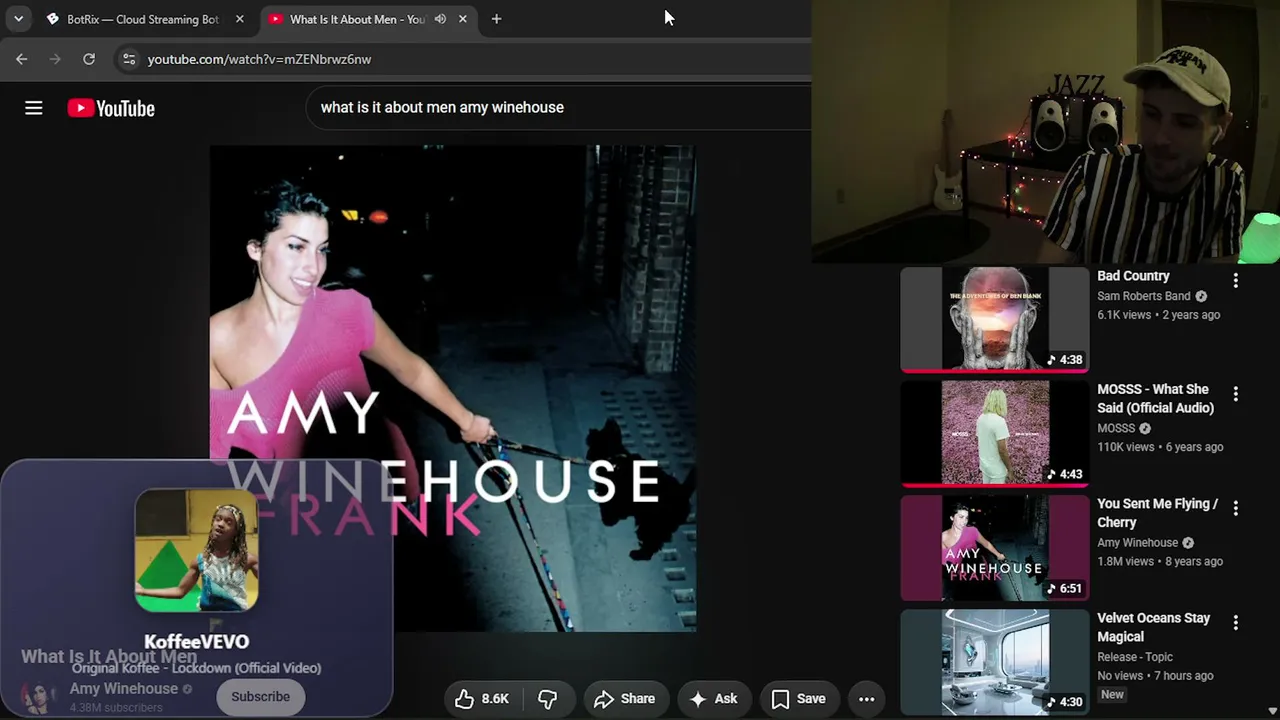Expand the browser tab search dropdown
The image size is (1280, 720).
coord(18,19)
